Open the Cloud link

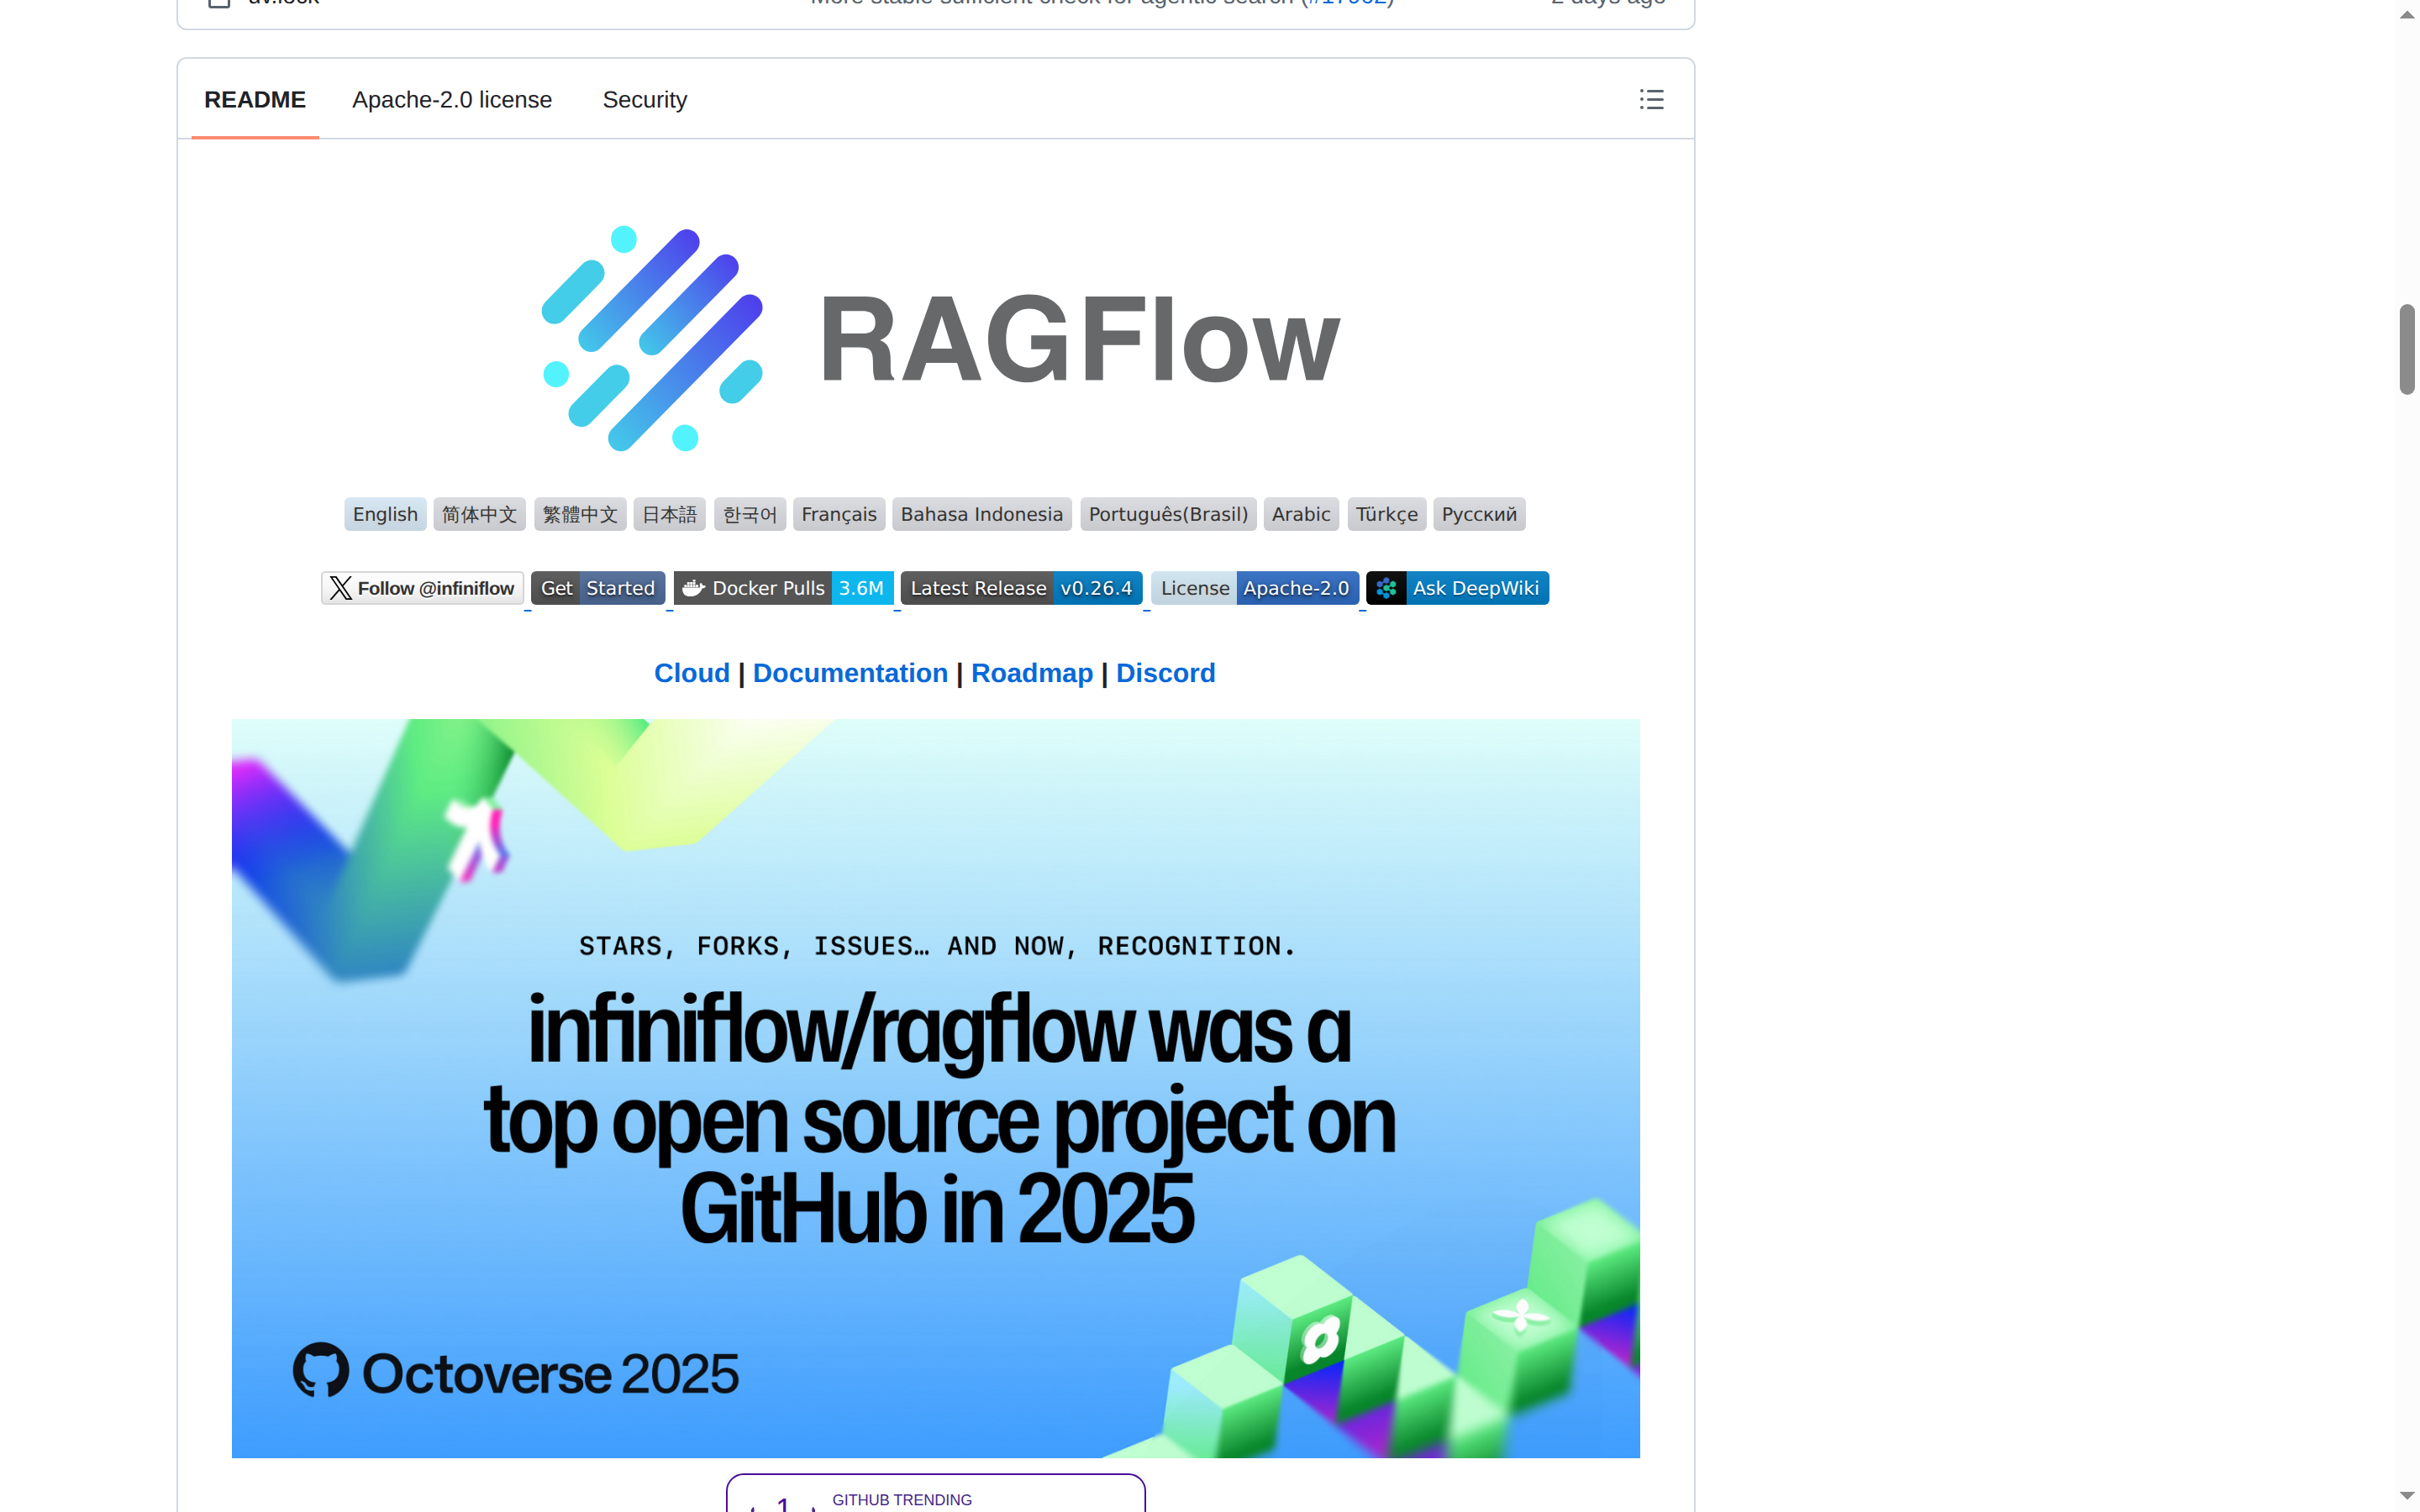(x=692, y=673)
